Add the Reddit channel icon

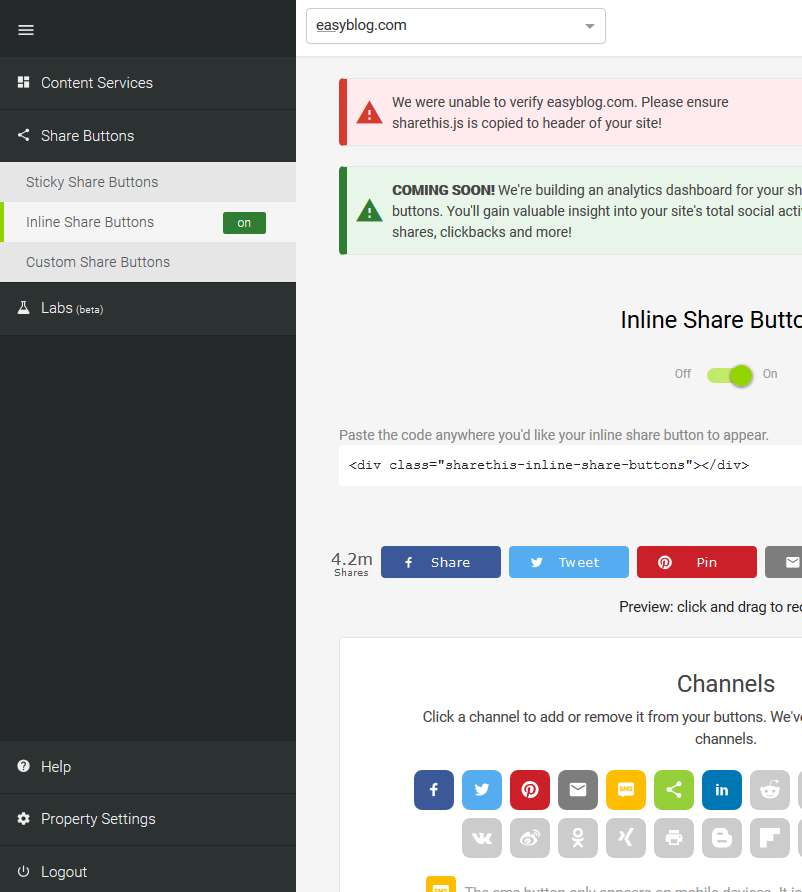tap(770, 790)
